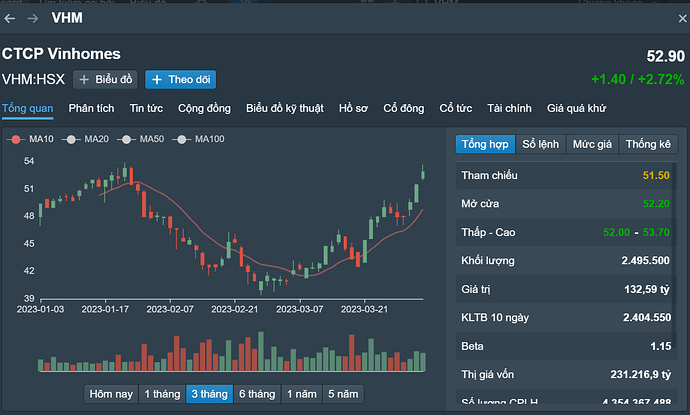Click the back arrow icon
Viewport: 690px width, 415px height.
[x=11, y=18]
